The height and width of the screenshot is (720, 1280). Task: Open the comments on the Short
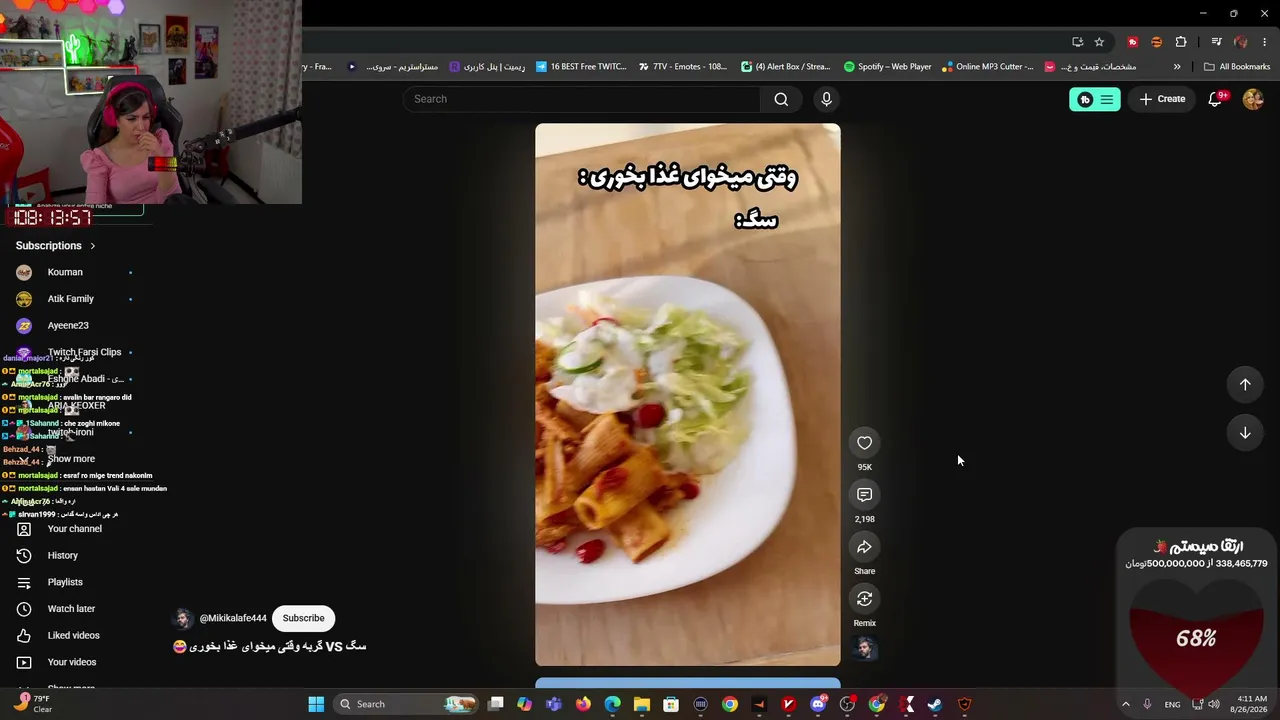tap(864, 495)
